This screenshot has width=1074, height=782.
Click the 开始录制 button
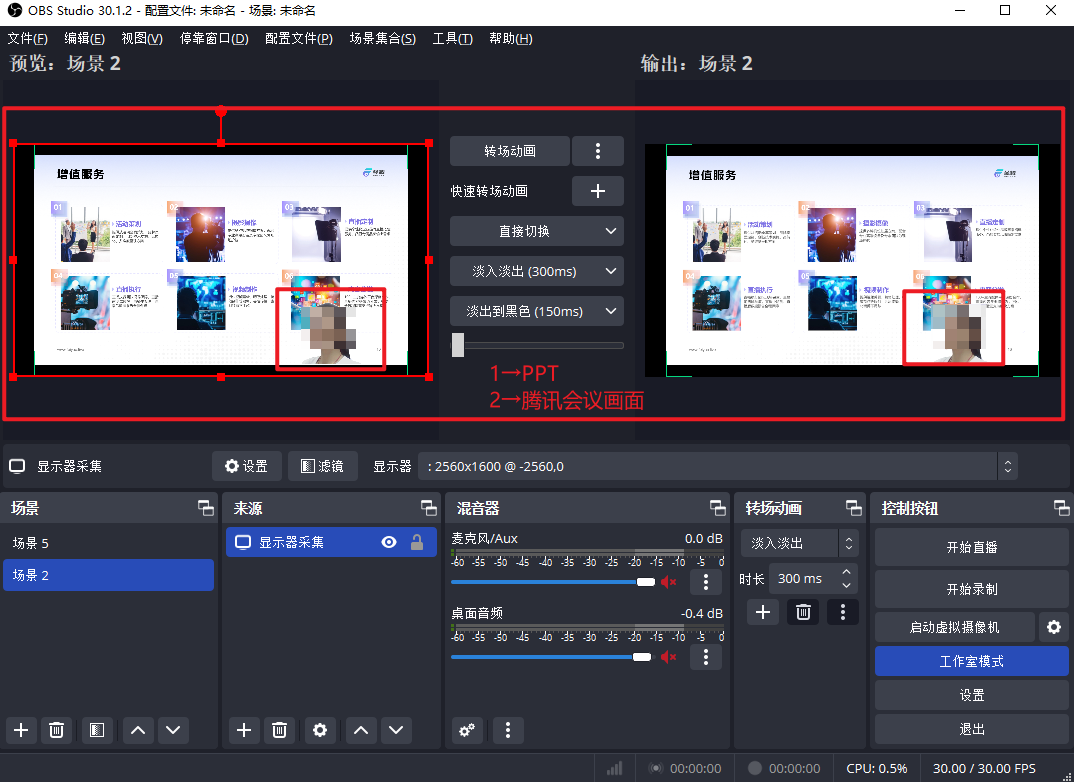971,589
